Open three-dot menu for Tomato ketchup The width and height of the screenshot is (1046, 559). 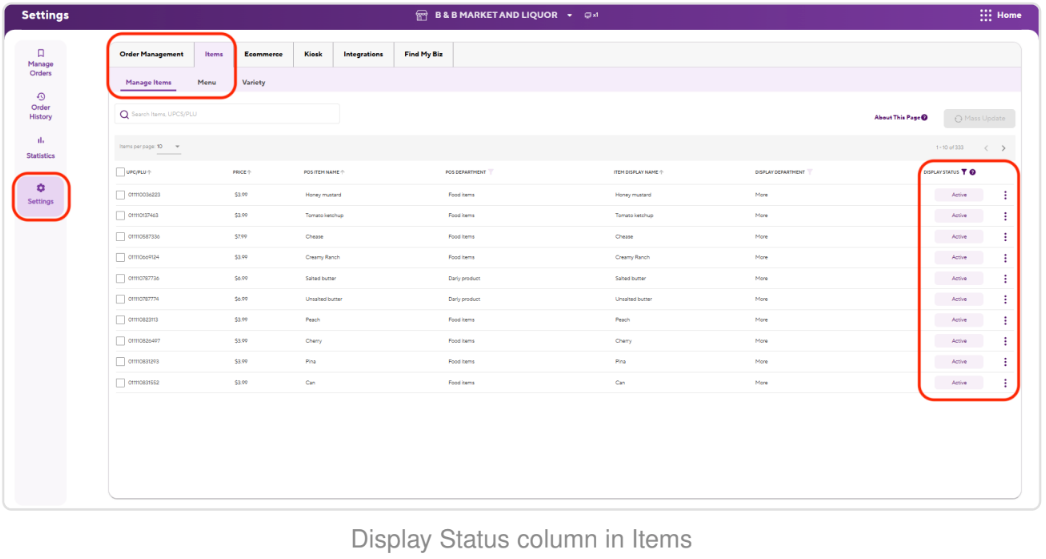(x=1005, y=215)
